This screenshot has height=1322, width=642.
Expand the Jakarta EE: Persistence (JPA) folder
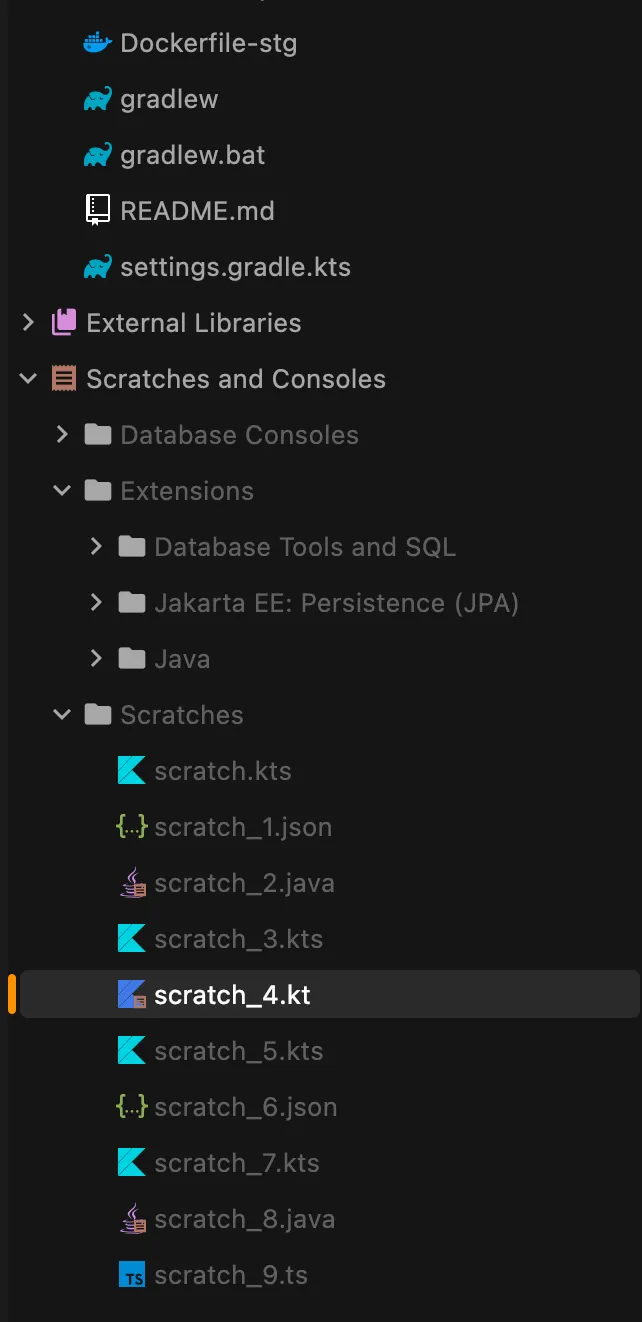97,603
